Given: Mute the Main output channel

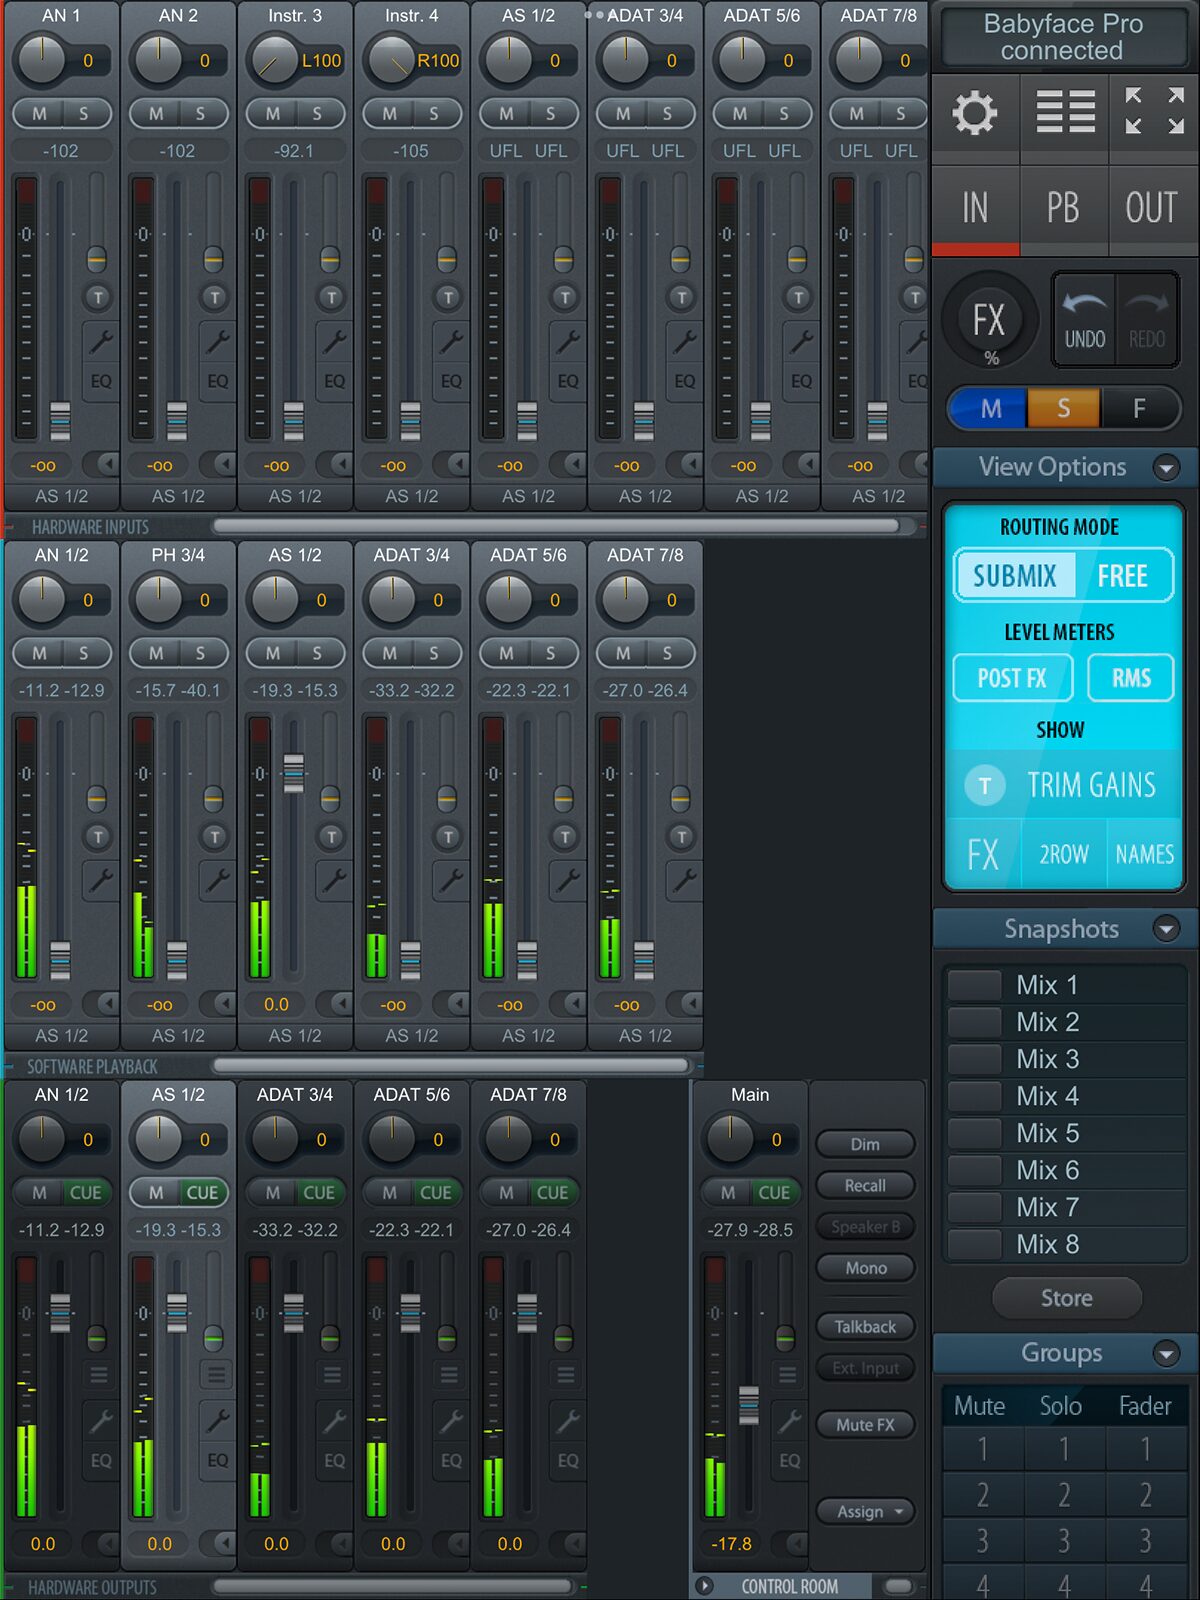Looking at the screenshot, I should point(728,1193).
